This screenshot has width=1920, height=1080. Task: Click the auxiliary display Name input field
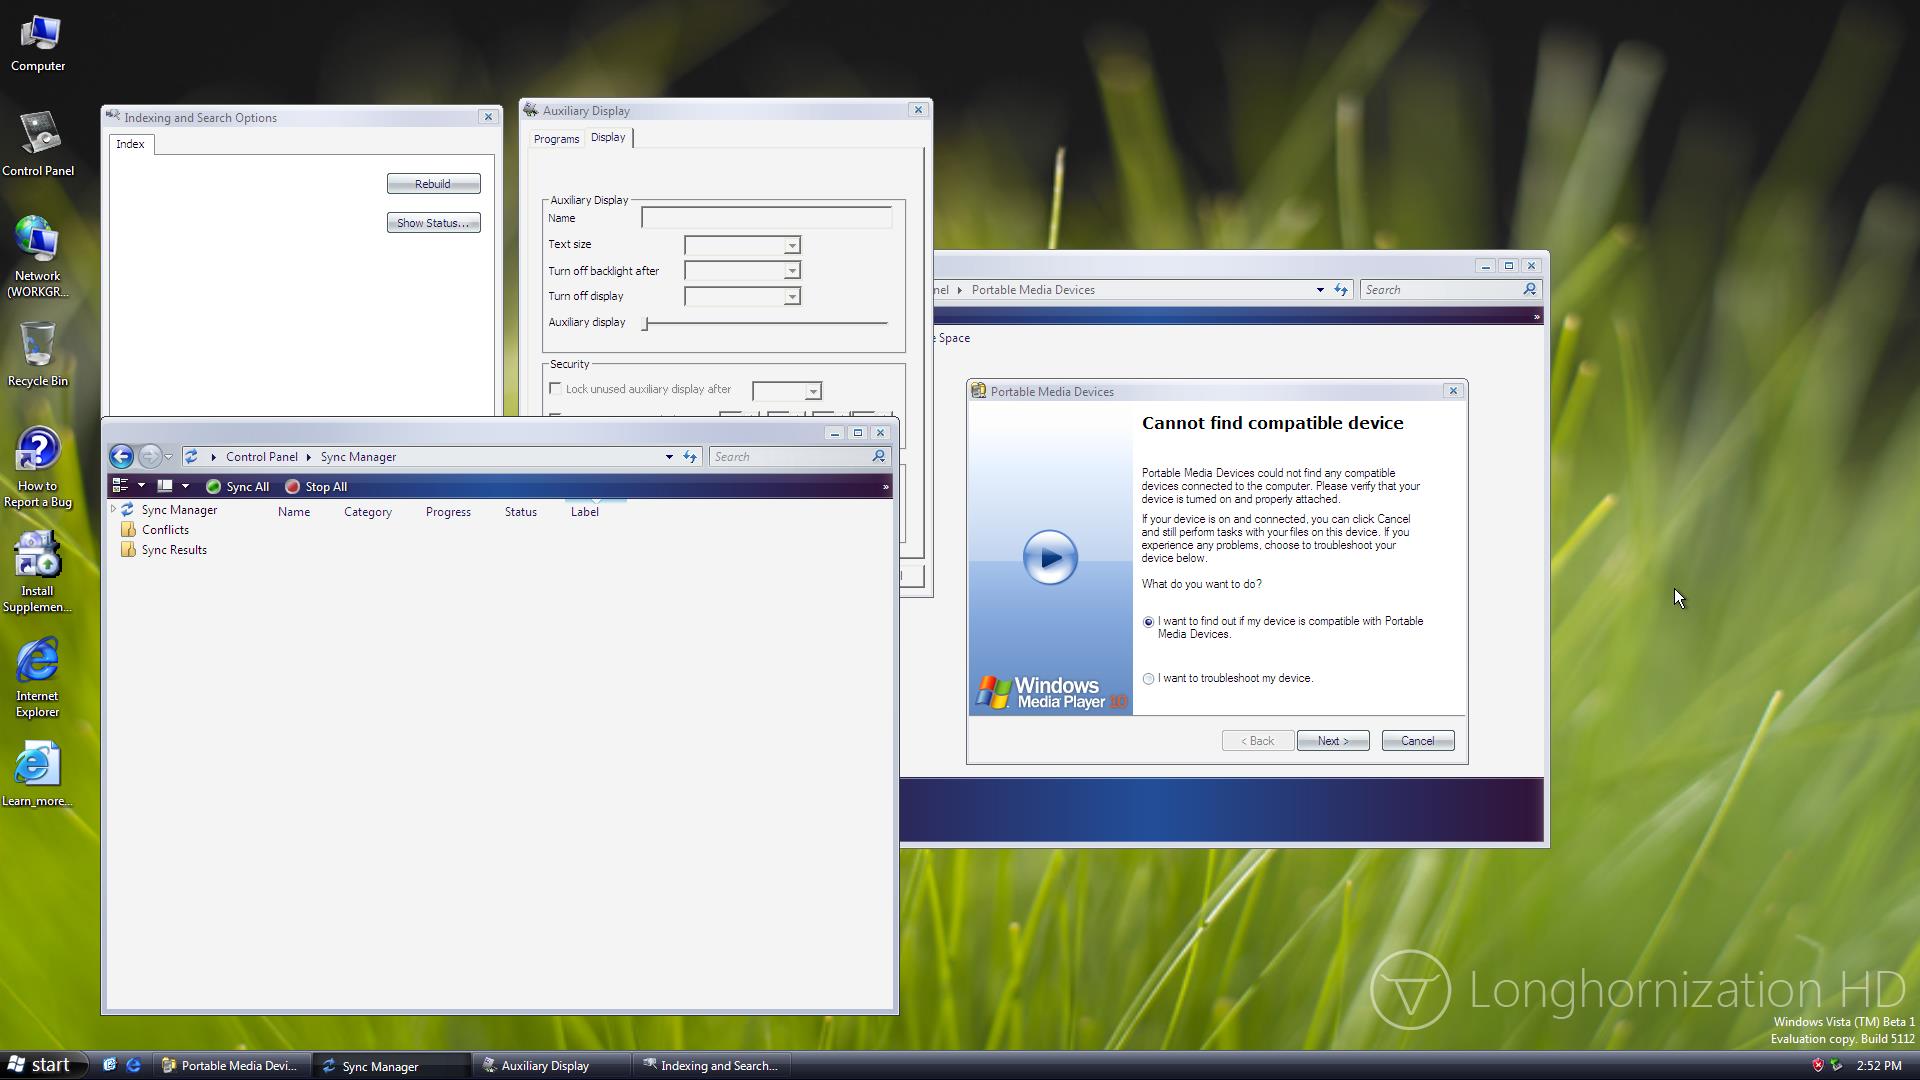766,218
